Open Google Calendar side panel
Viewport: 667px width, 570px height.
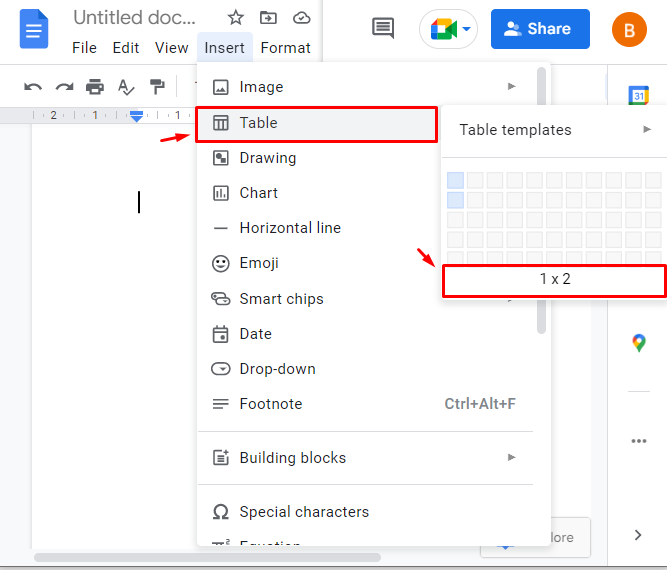click(x=638, y=95)
